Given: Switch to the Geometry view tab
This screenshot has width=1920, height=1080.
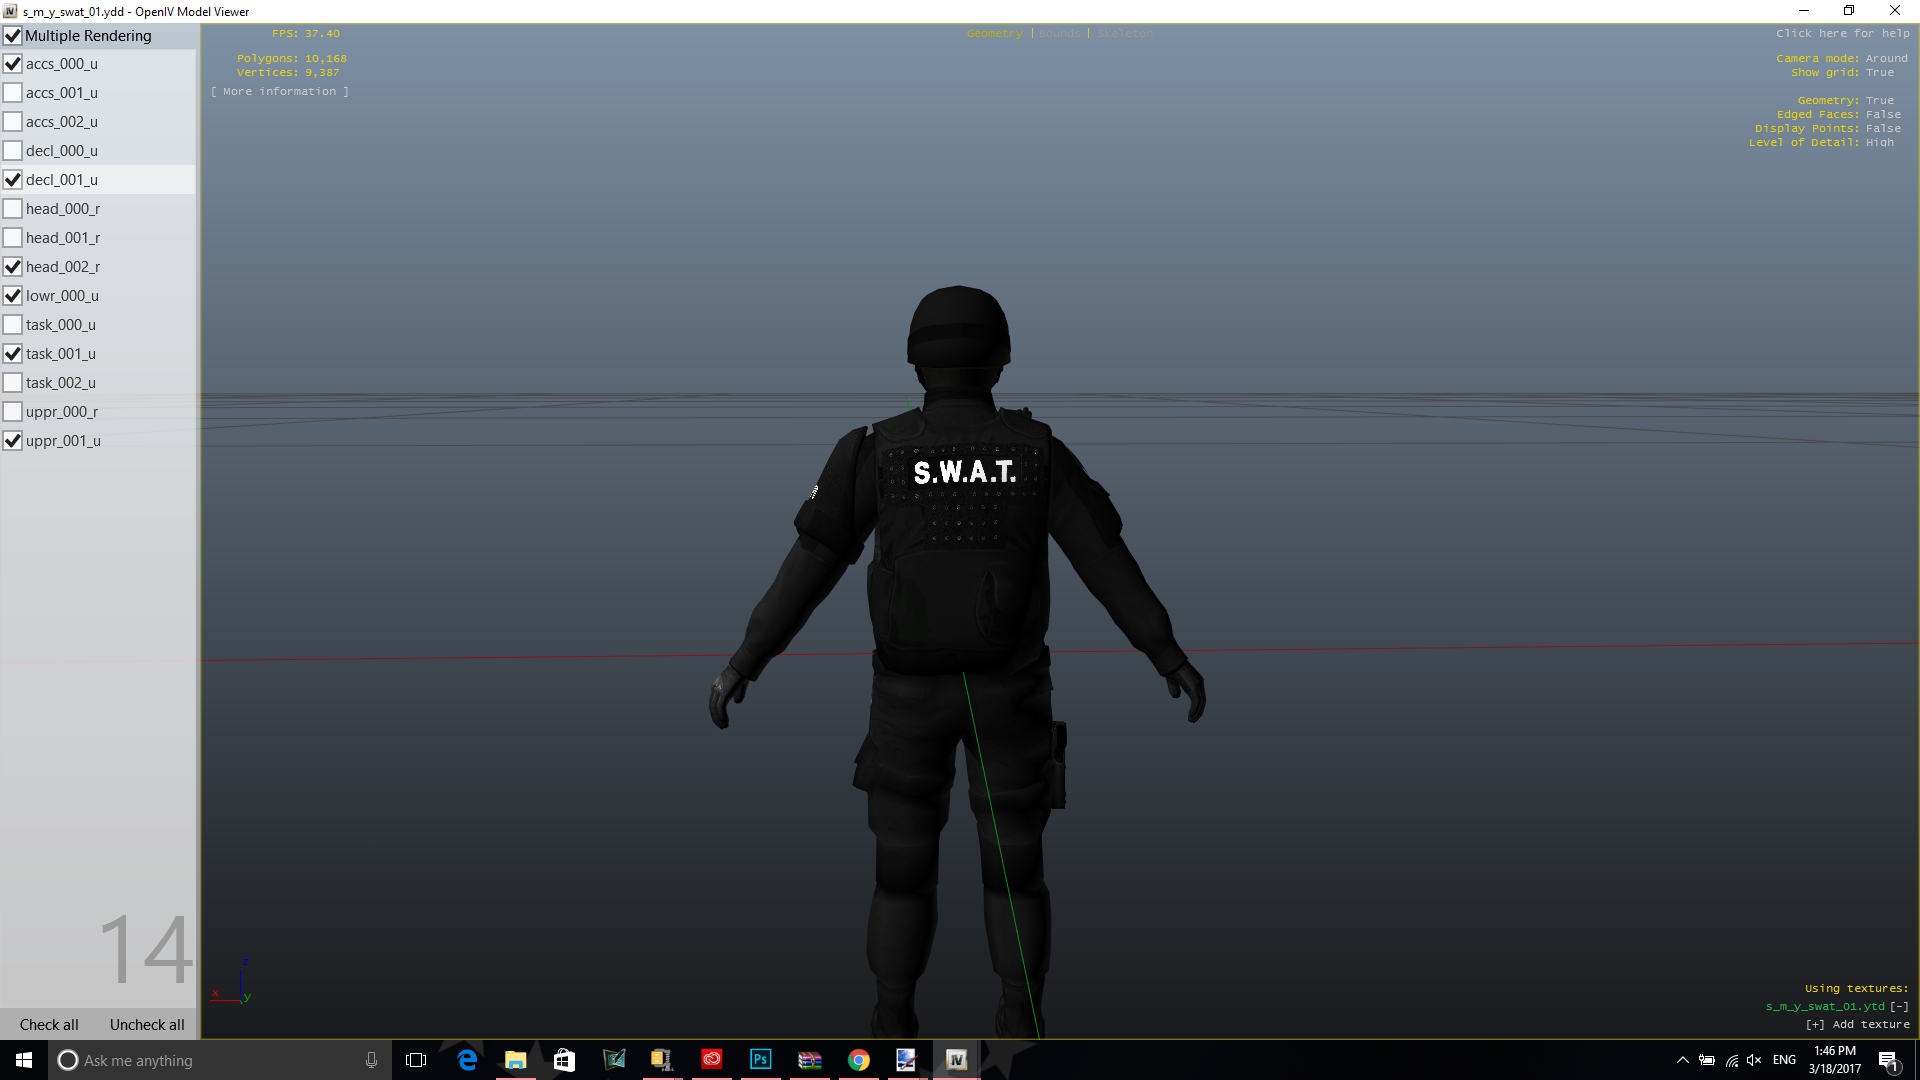Looking at the screenshot, I should coord(994,34).
